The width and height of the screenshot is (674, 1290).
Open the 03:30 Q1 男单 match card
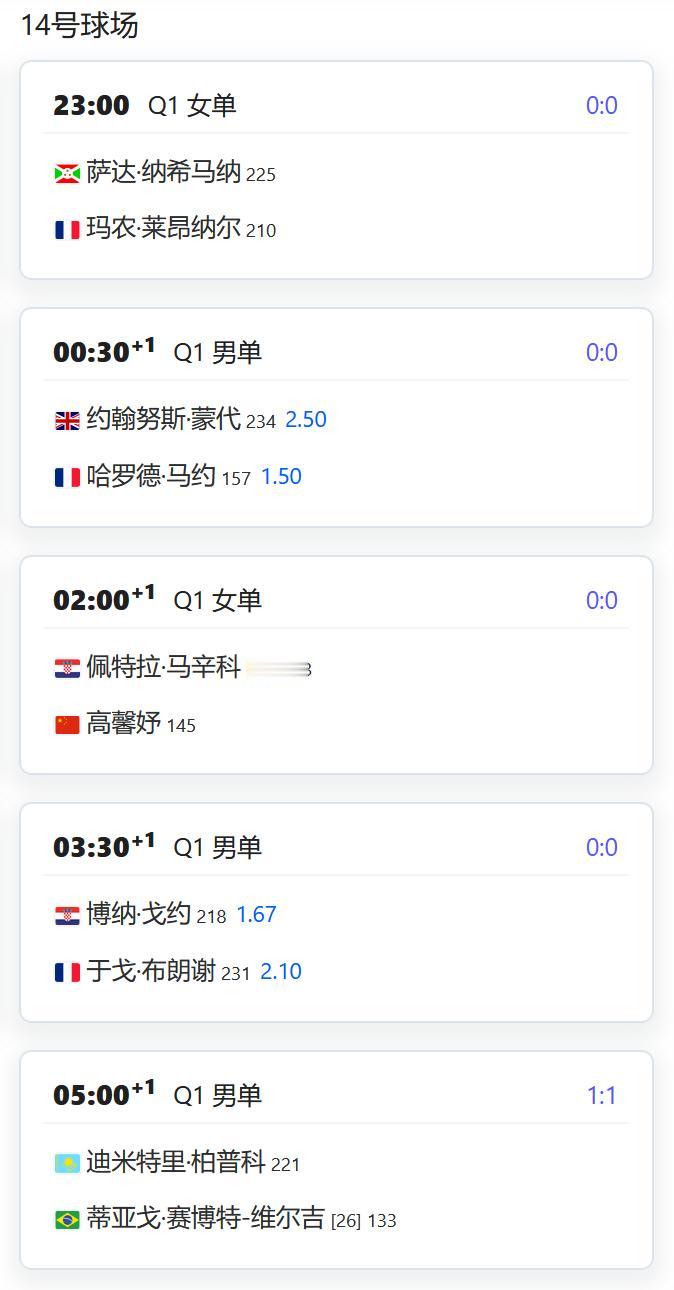pyautogui.click(x=336, y=913)
